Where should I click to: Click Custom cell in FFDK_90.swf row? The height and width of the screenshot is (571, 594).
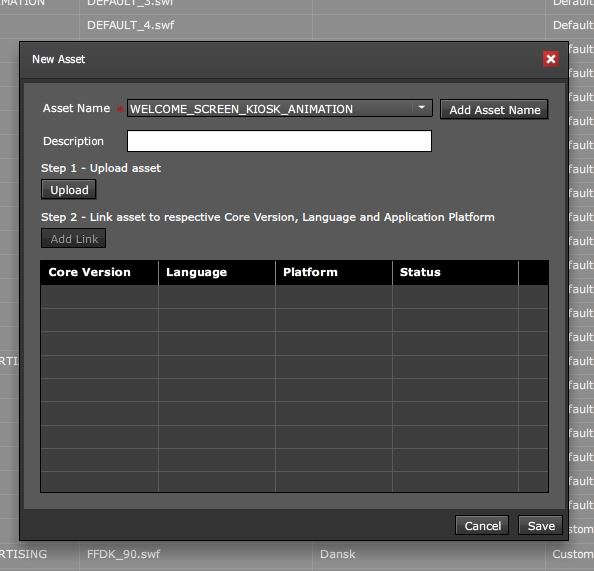[572, 554]
